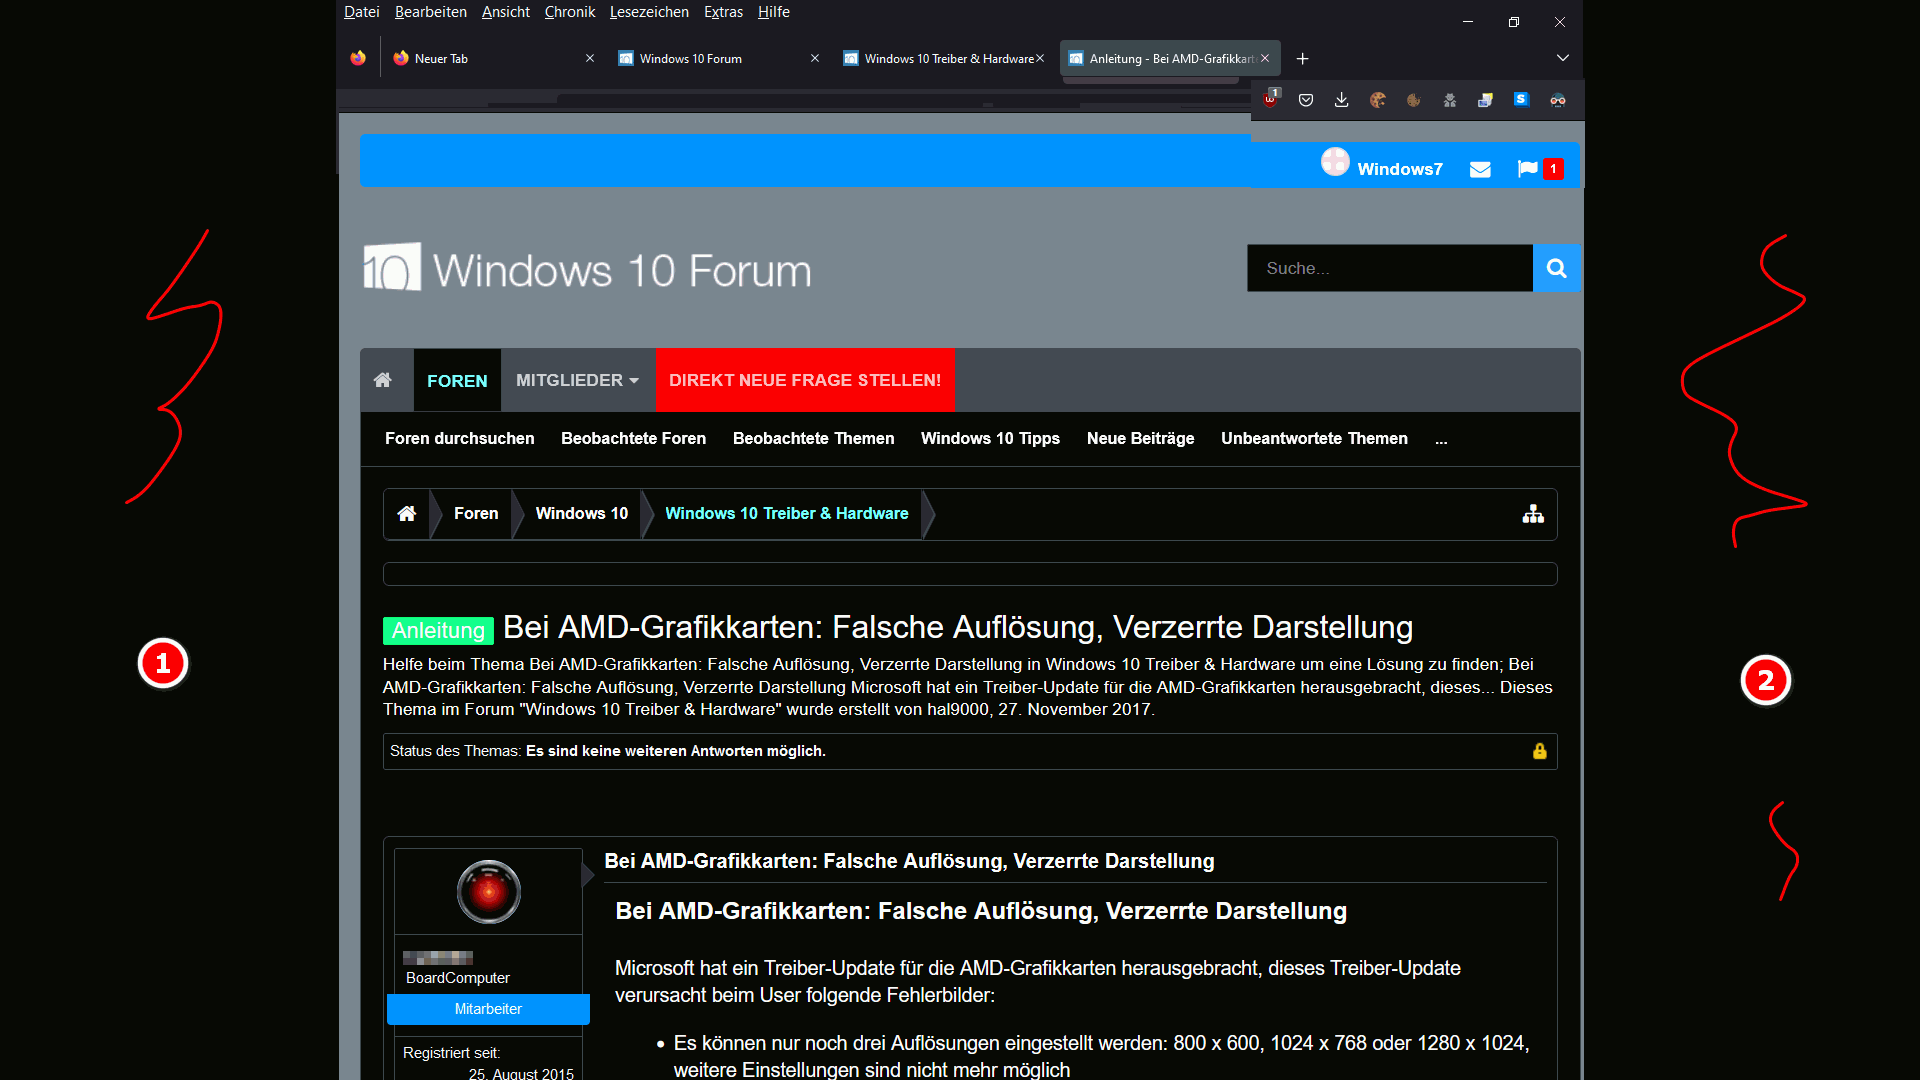This screenshot has width=1920, height=1080.
Task: Open Windows 10 Tipps link
Action: point(990,438)
